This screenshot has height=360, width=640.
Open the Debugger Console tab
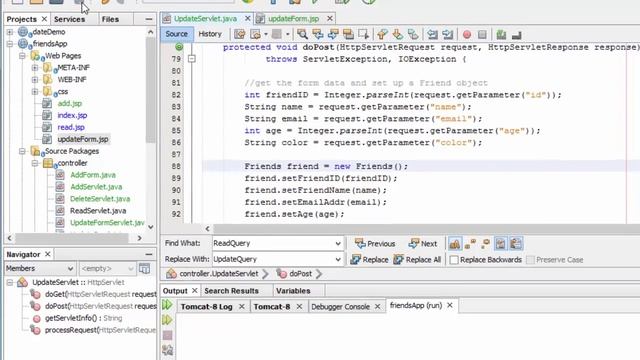click(340, 307)
